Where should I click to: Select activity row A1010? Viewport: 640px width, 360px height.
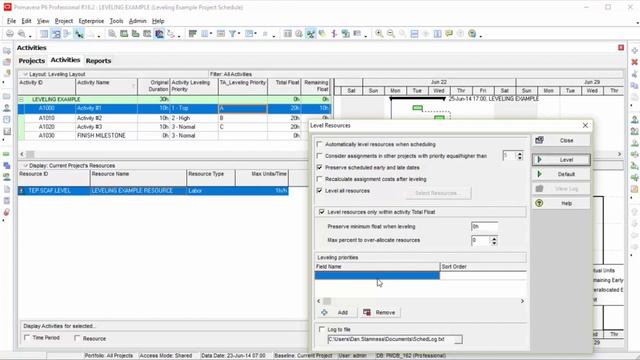tap(174, 118)
